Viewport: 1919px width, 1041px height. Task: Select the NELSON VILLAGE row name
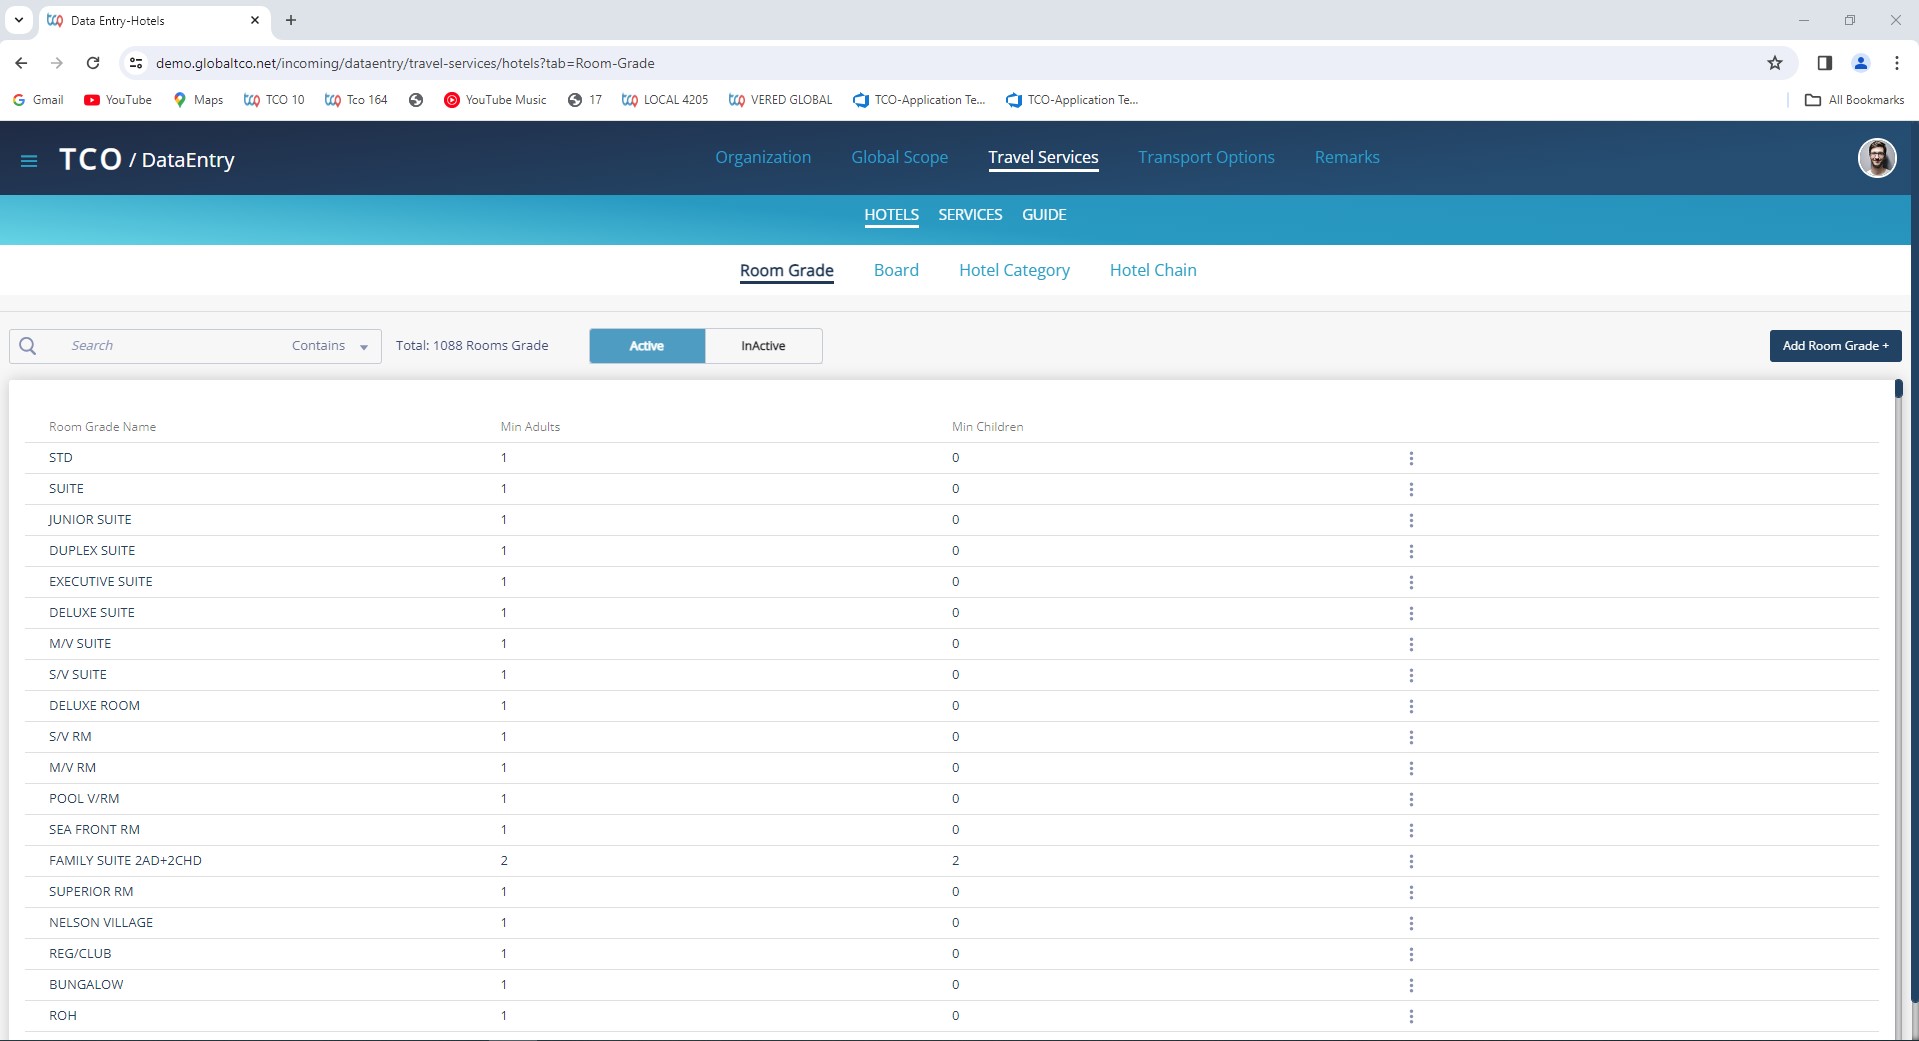tap(101, 923)
